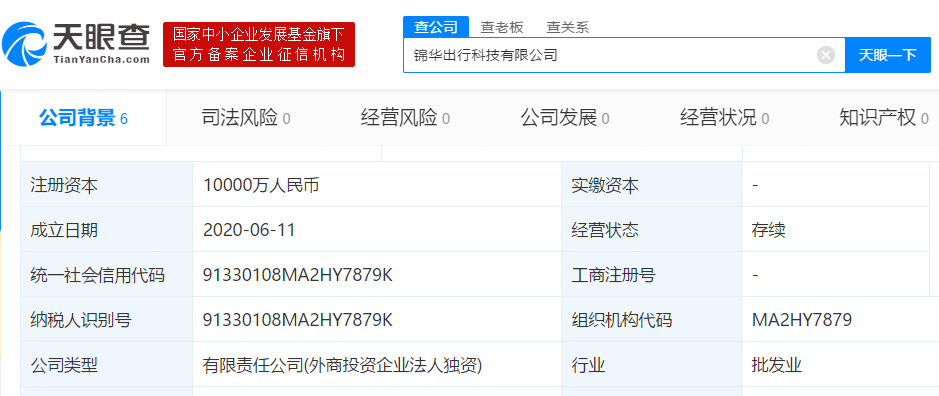This screenshot has width=939, height=396.
Task: Click the 经营状态 label cell
Action: coord(652,230)
